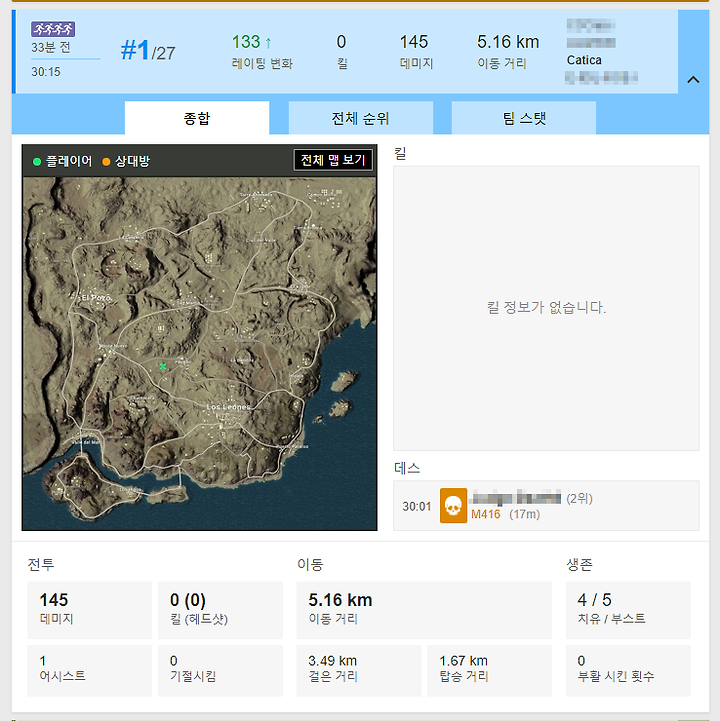This screenshot has height=721, width=720.
Task: Click the 33분 전 timestamp
Action: tap(51, 47)
